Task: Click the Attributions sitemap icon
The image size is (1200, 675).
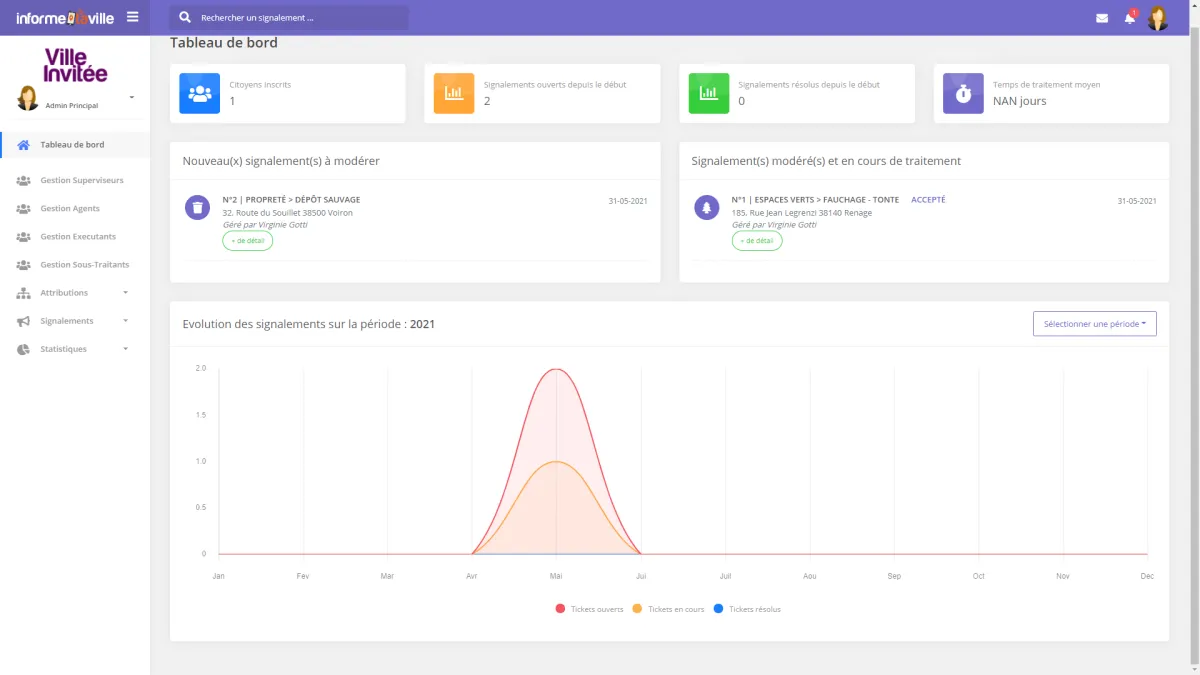Action: click(x=24, y=293)
